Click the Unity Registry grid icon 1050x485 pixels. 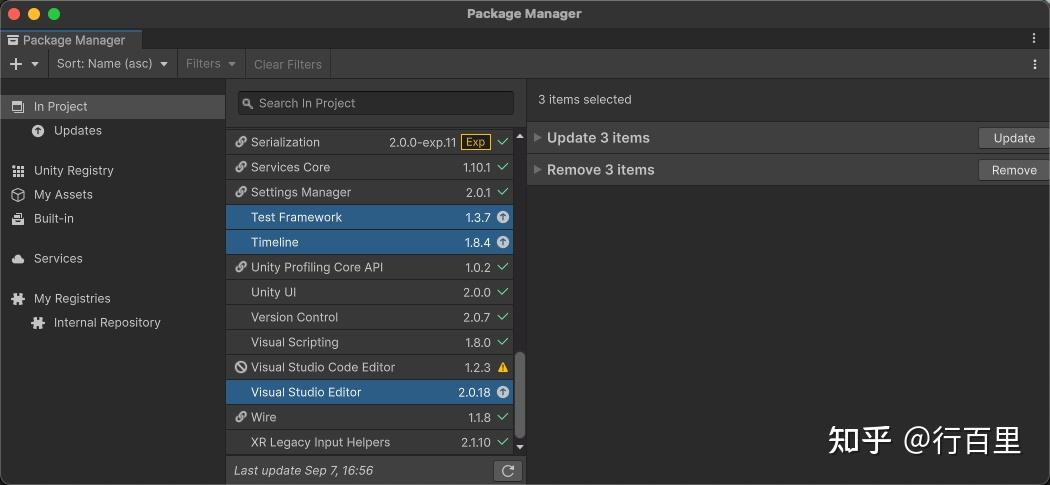coord(19,171)
